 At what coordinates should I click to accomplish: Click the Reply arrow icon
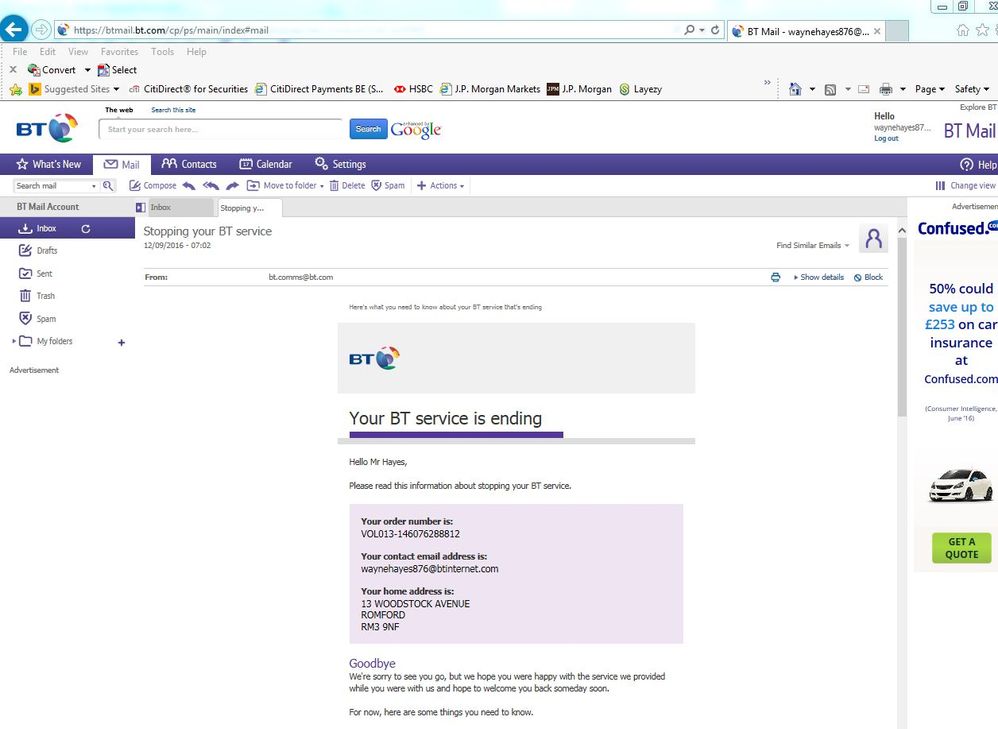(188, 185)
